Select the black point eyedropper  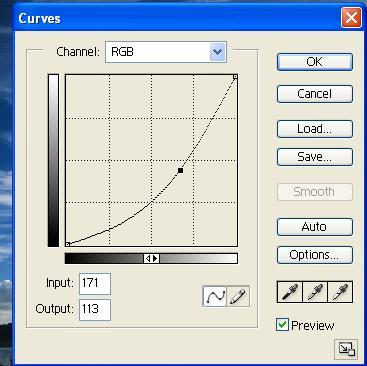tap(289, 292)
